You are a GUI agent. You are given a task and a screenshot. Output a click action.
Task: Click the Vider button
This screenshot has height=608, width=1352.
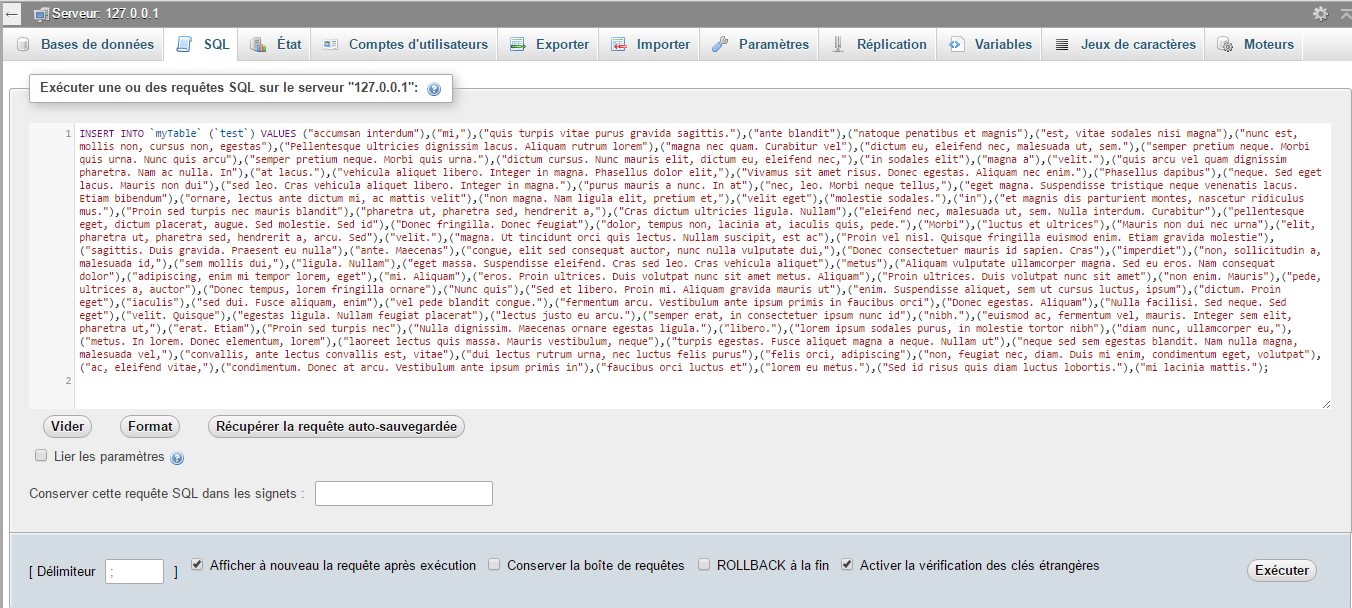(x=67, y=427)
